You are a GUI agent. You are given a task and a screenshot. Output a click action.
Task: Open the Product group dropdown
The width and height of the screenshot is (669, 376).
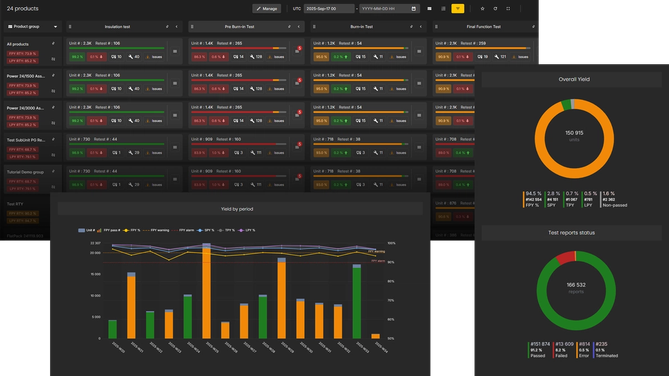pos(32,26)
